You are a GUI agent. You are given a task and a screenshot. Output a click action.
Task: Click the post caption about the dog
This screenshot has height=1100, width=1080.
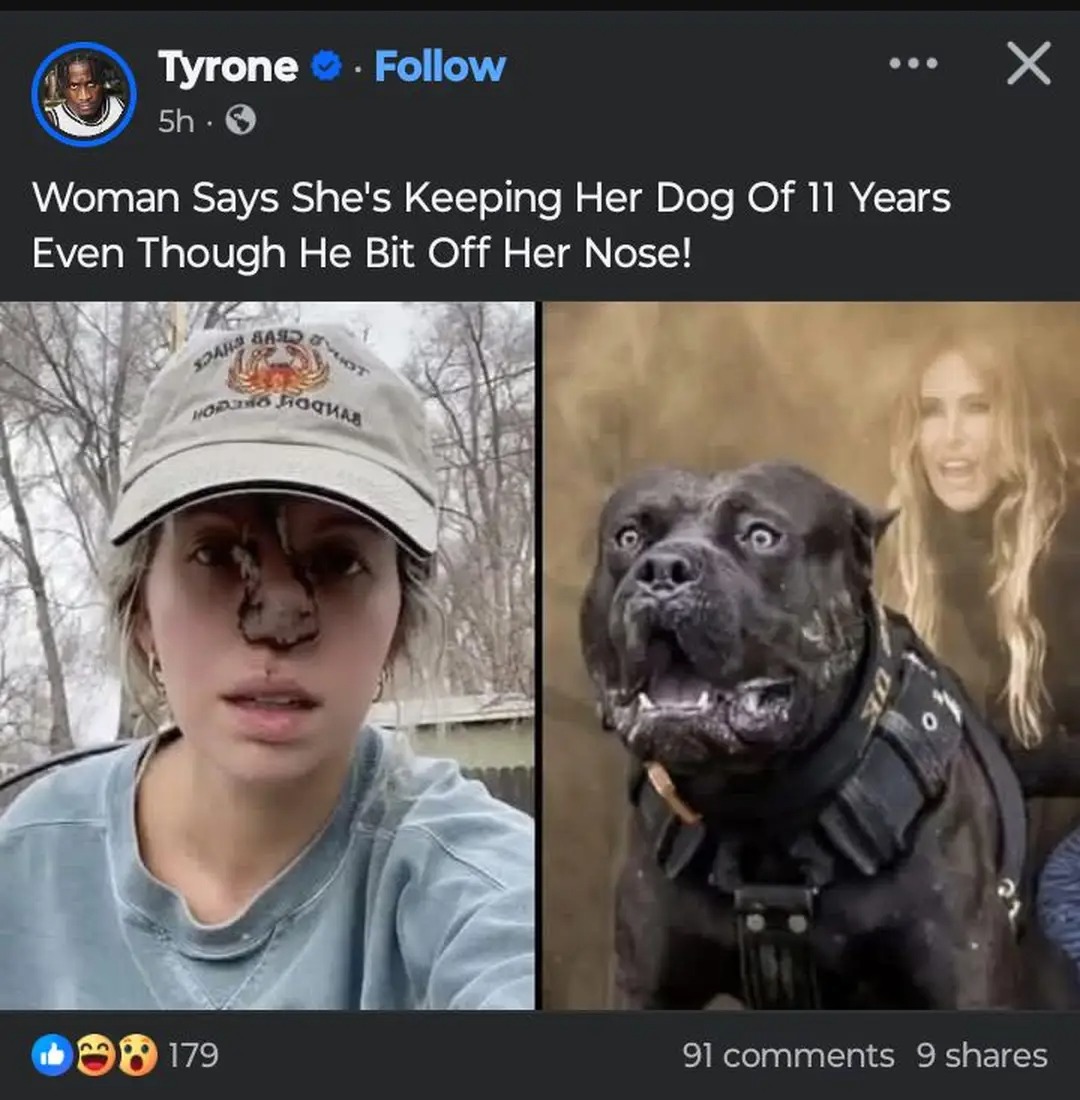[491, 224]
